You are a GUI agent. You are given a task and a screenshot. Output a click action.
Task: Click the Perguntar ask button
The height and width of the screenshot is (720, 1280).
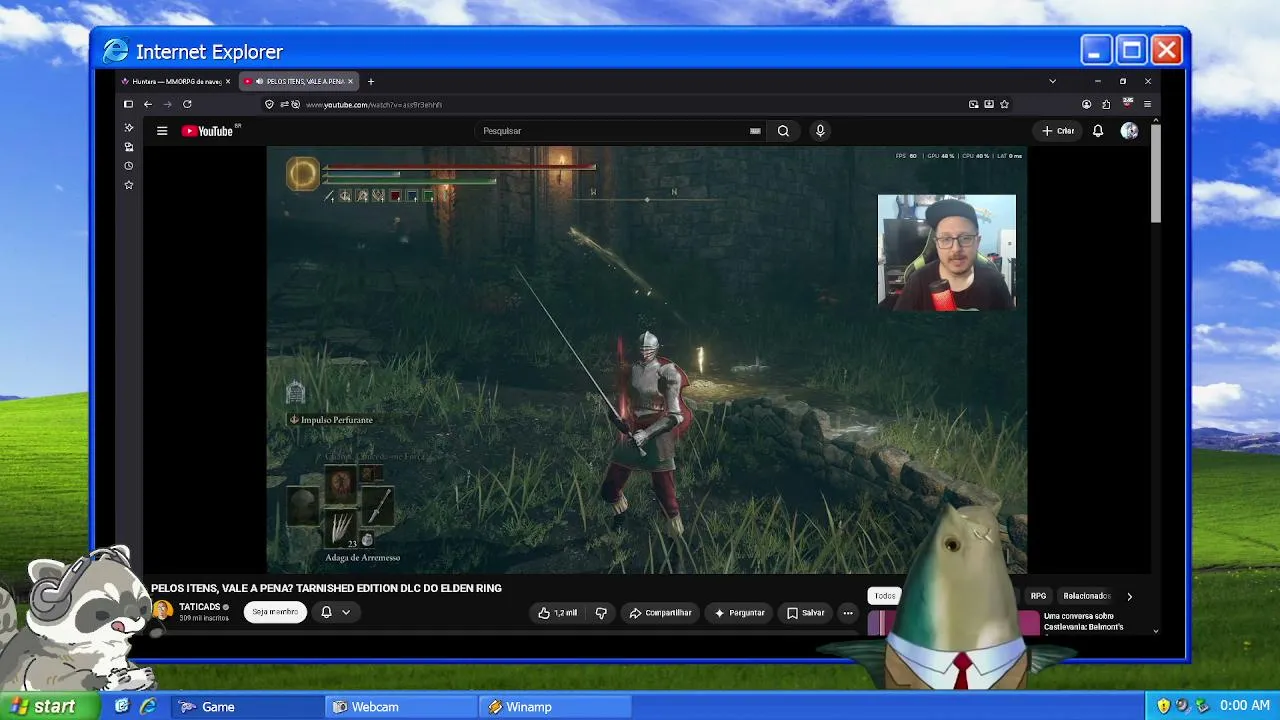point(739,613)
